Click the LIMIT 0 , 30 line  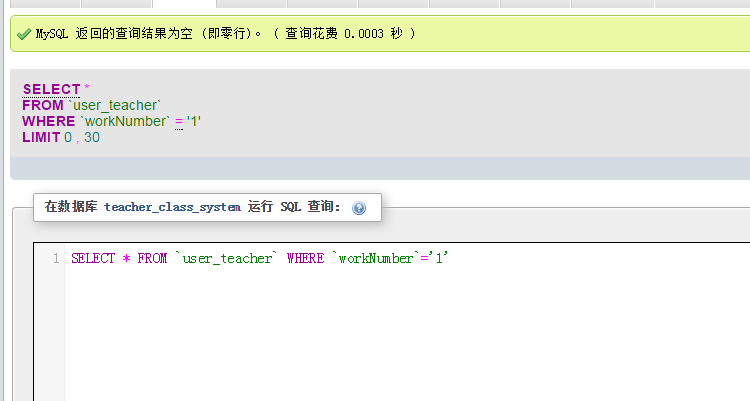(x=61, y=137)
